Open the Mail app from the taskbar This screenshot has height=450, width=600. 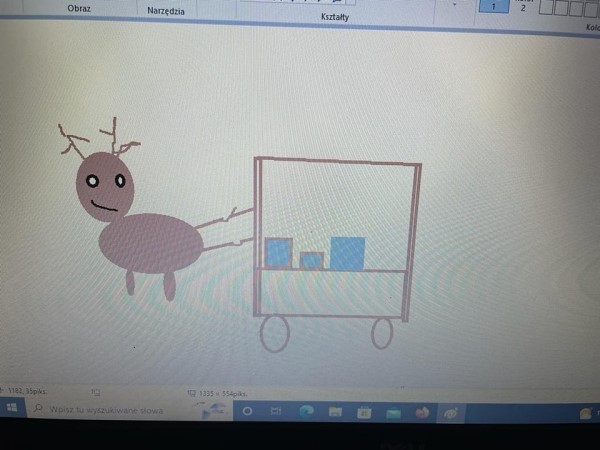click(x=393, y=413)
